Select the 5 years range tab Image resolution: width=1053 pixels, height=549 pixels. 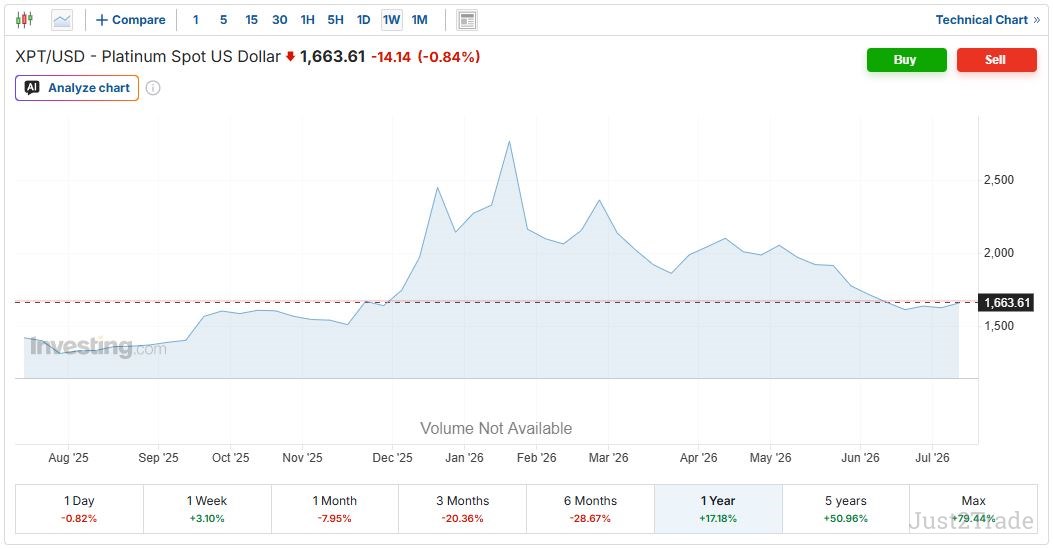point(845,509)
